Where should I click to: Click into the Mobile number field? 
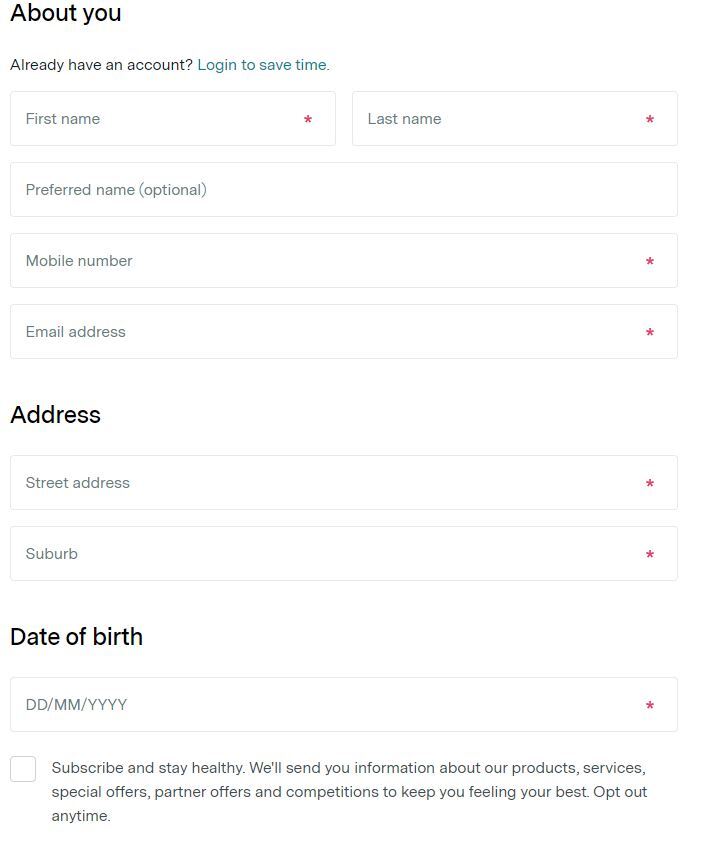pyautogui.click(x=330, y=261)
